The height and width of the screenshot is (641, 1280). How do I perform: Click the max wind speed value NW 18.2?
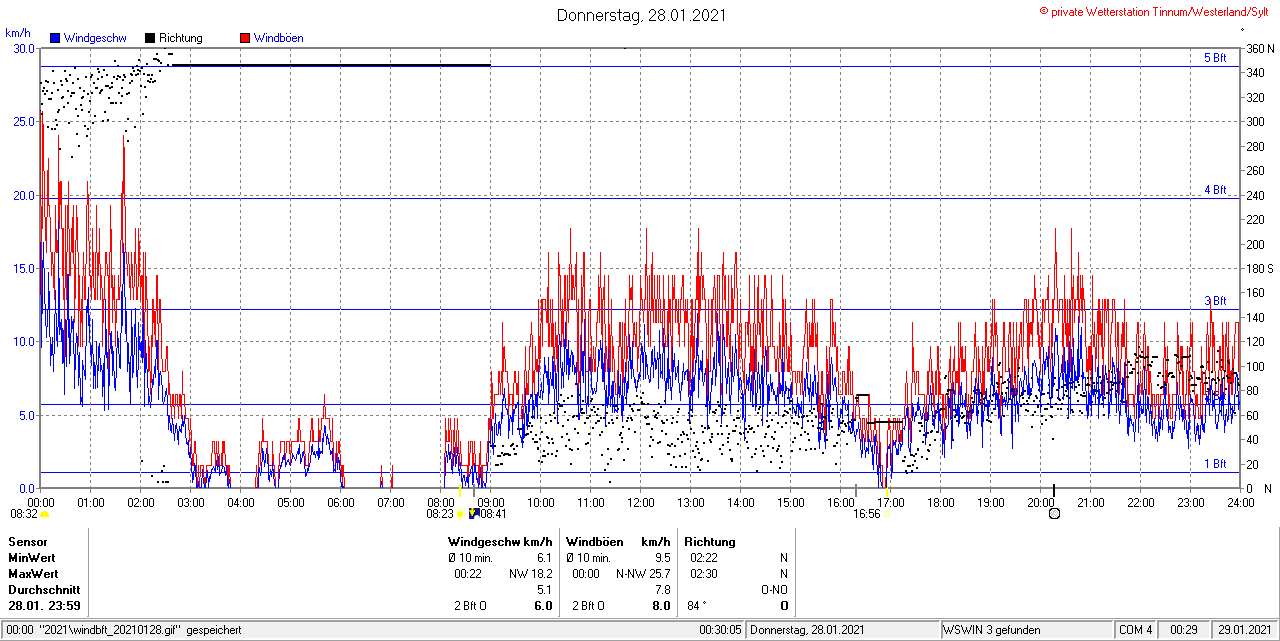click(x=530, y=574)
